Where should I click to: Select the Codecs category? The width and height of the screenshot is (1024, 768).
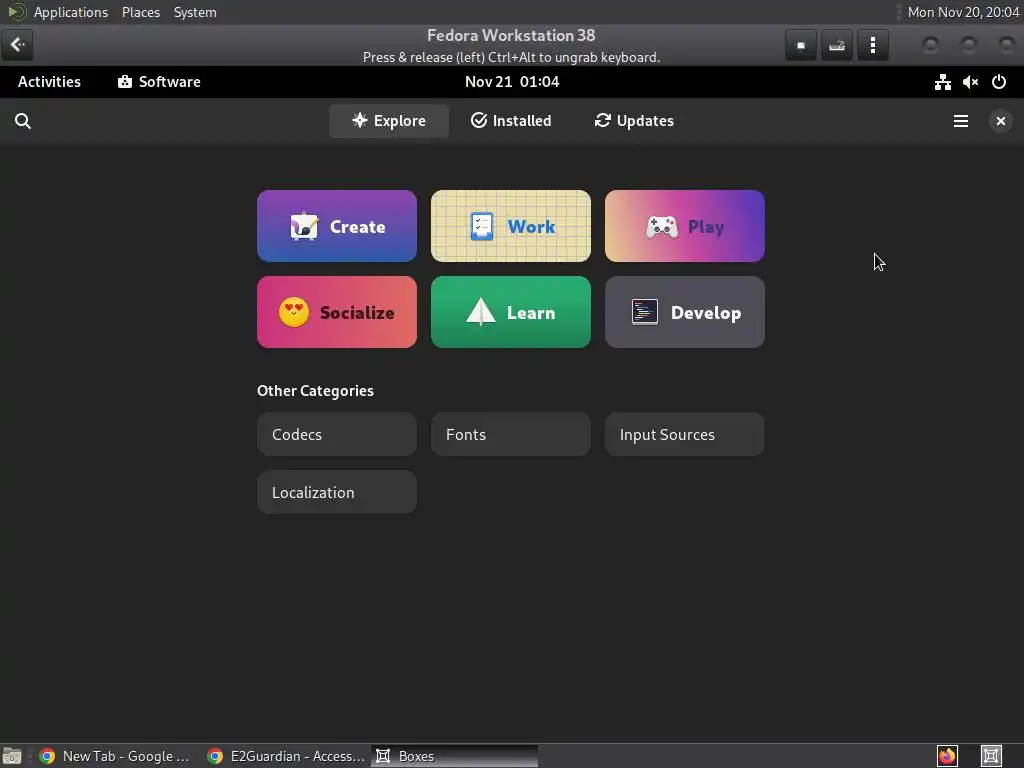click(337, 434)
